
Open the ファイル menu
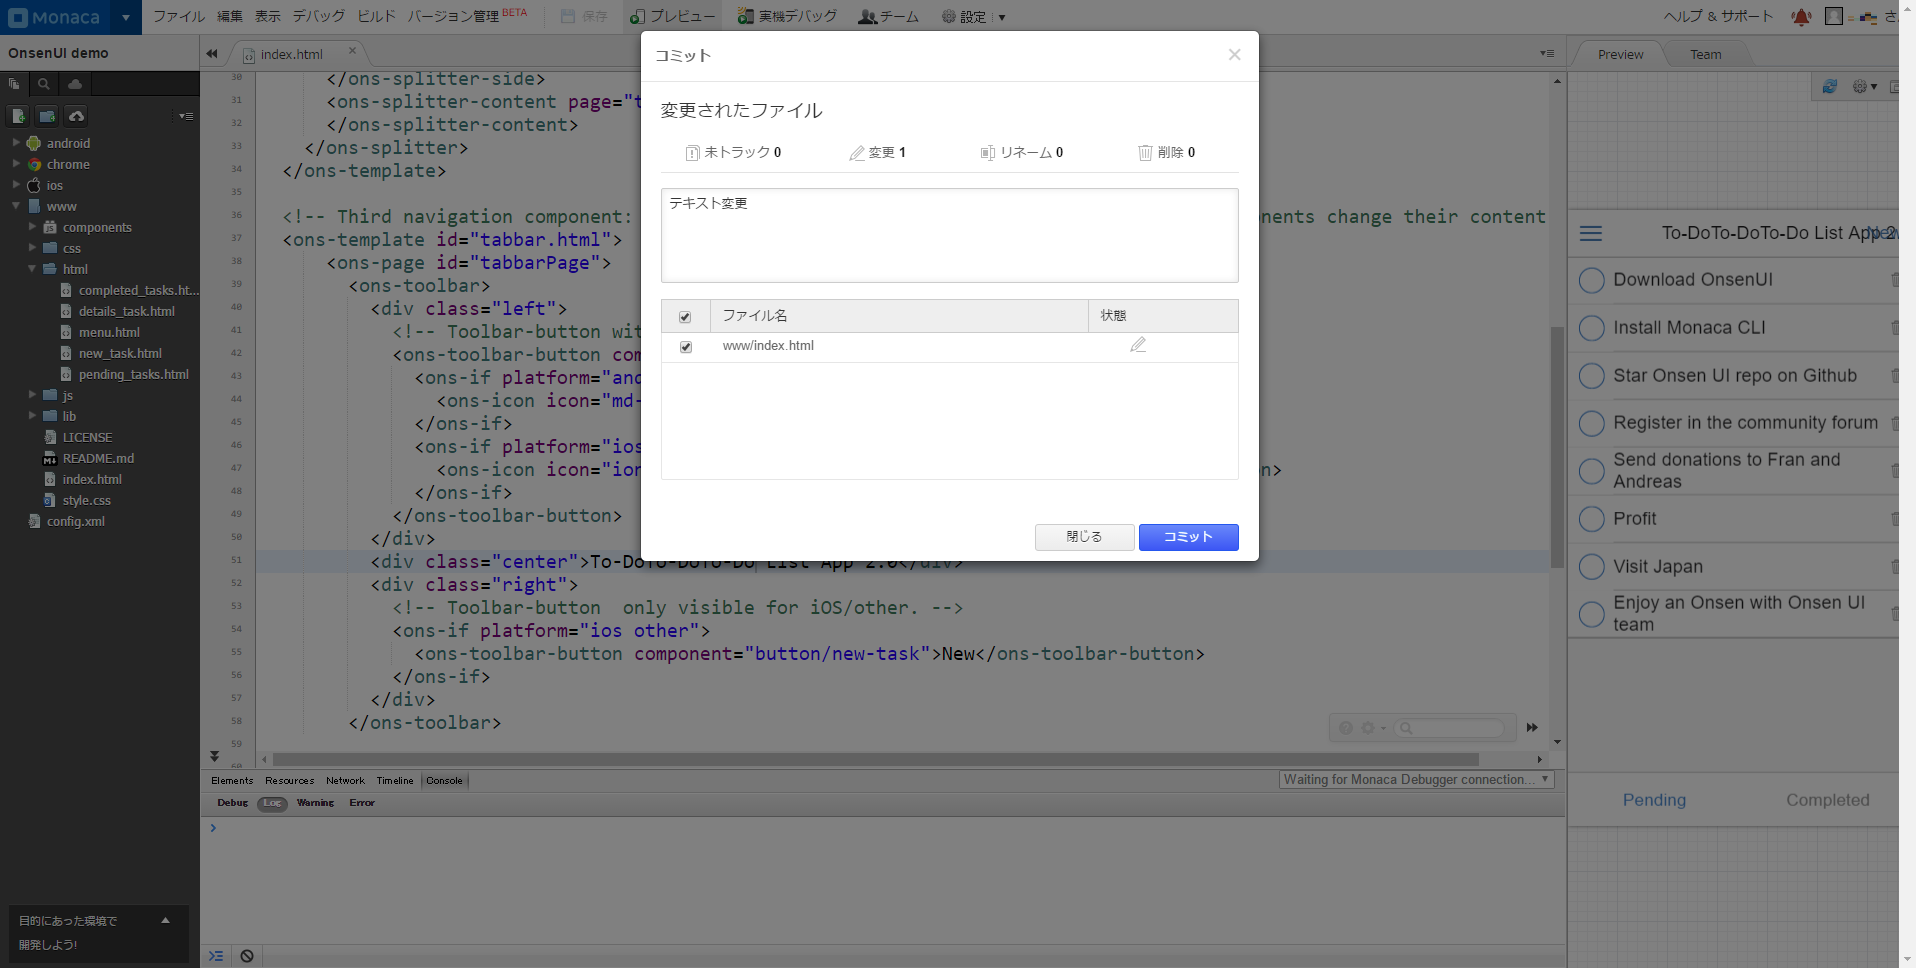click(178, 17)
